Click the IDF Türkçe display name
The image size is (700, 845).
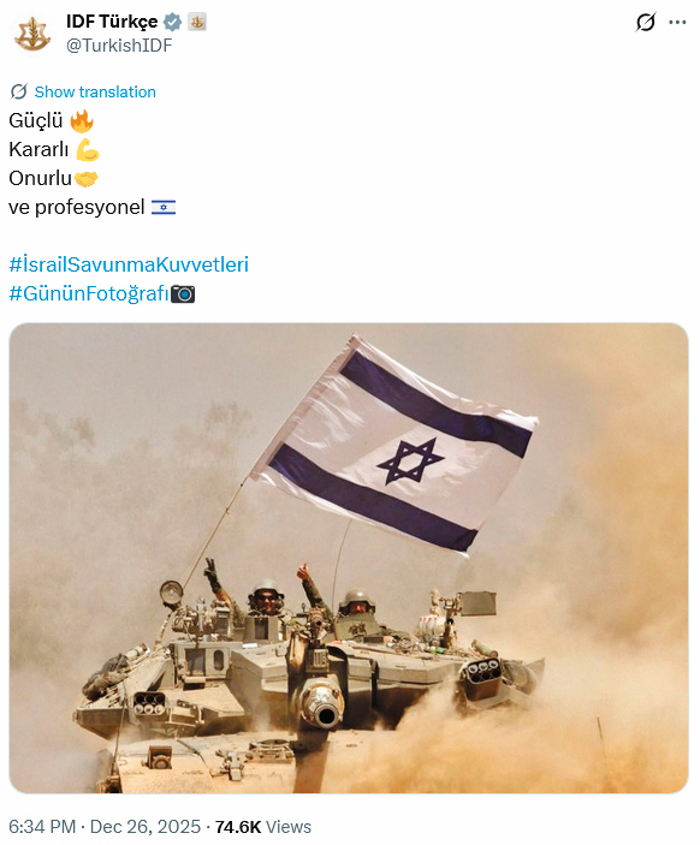[112, 22]
